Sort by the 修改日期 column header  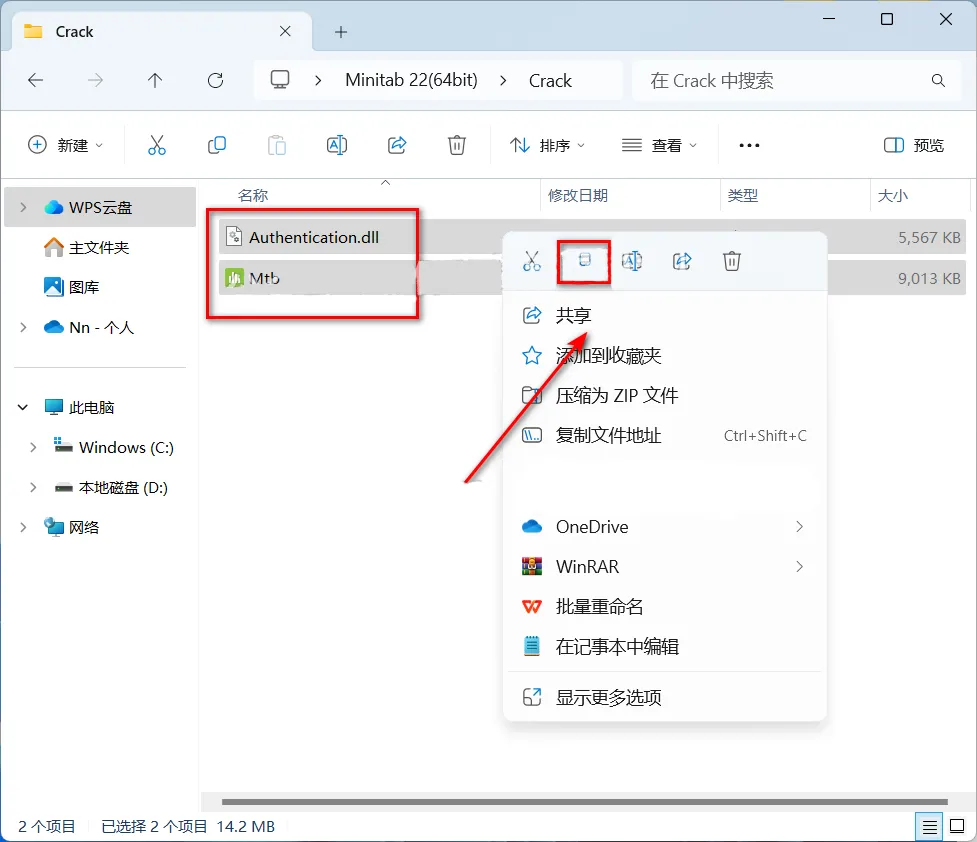click(578, 196)
